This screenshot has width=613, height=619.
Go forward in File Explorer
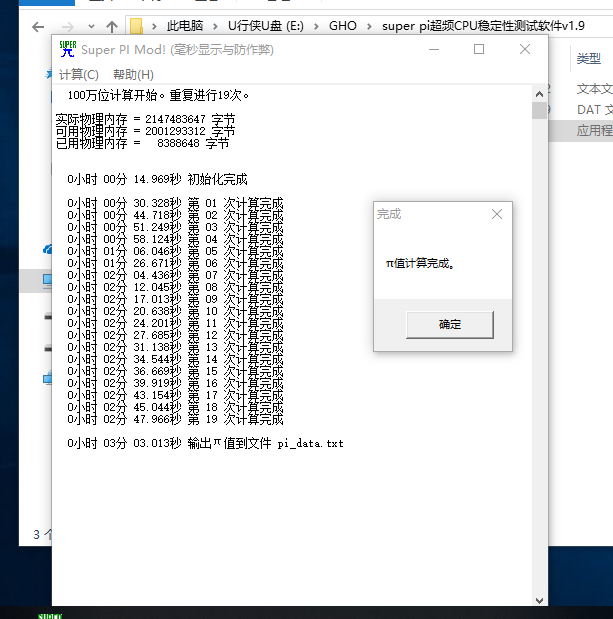click(x=67, y=27)
